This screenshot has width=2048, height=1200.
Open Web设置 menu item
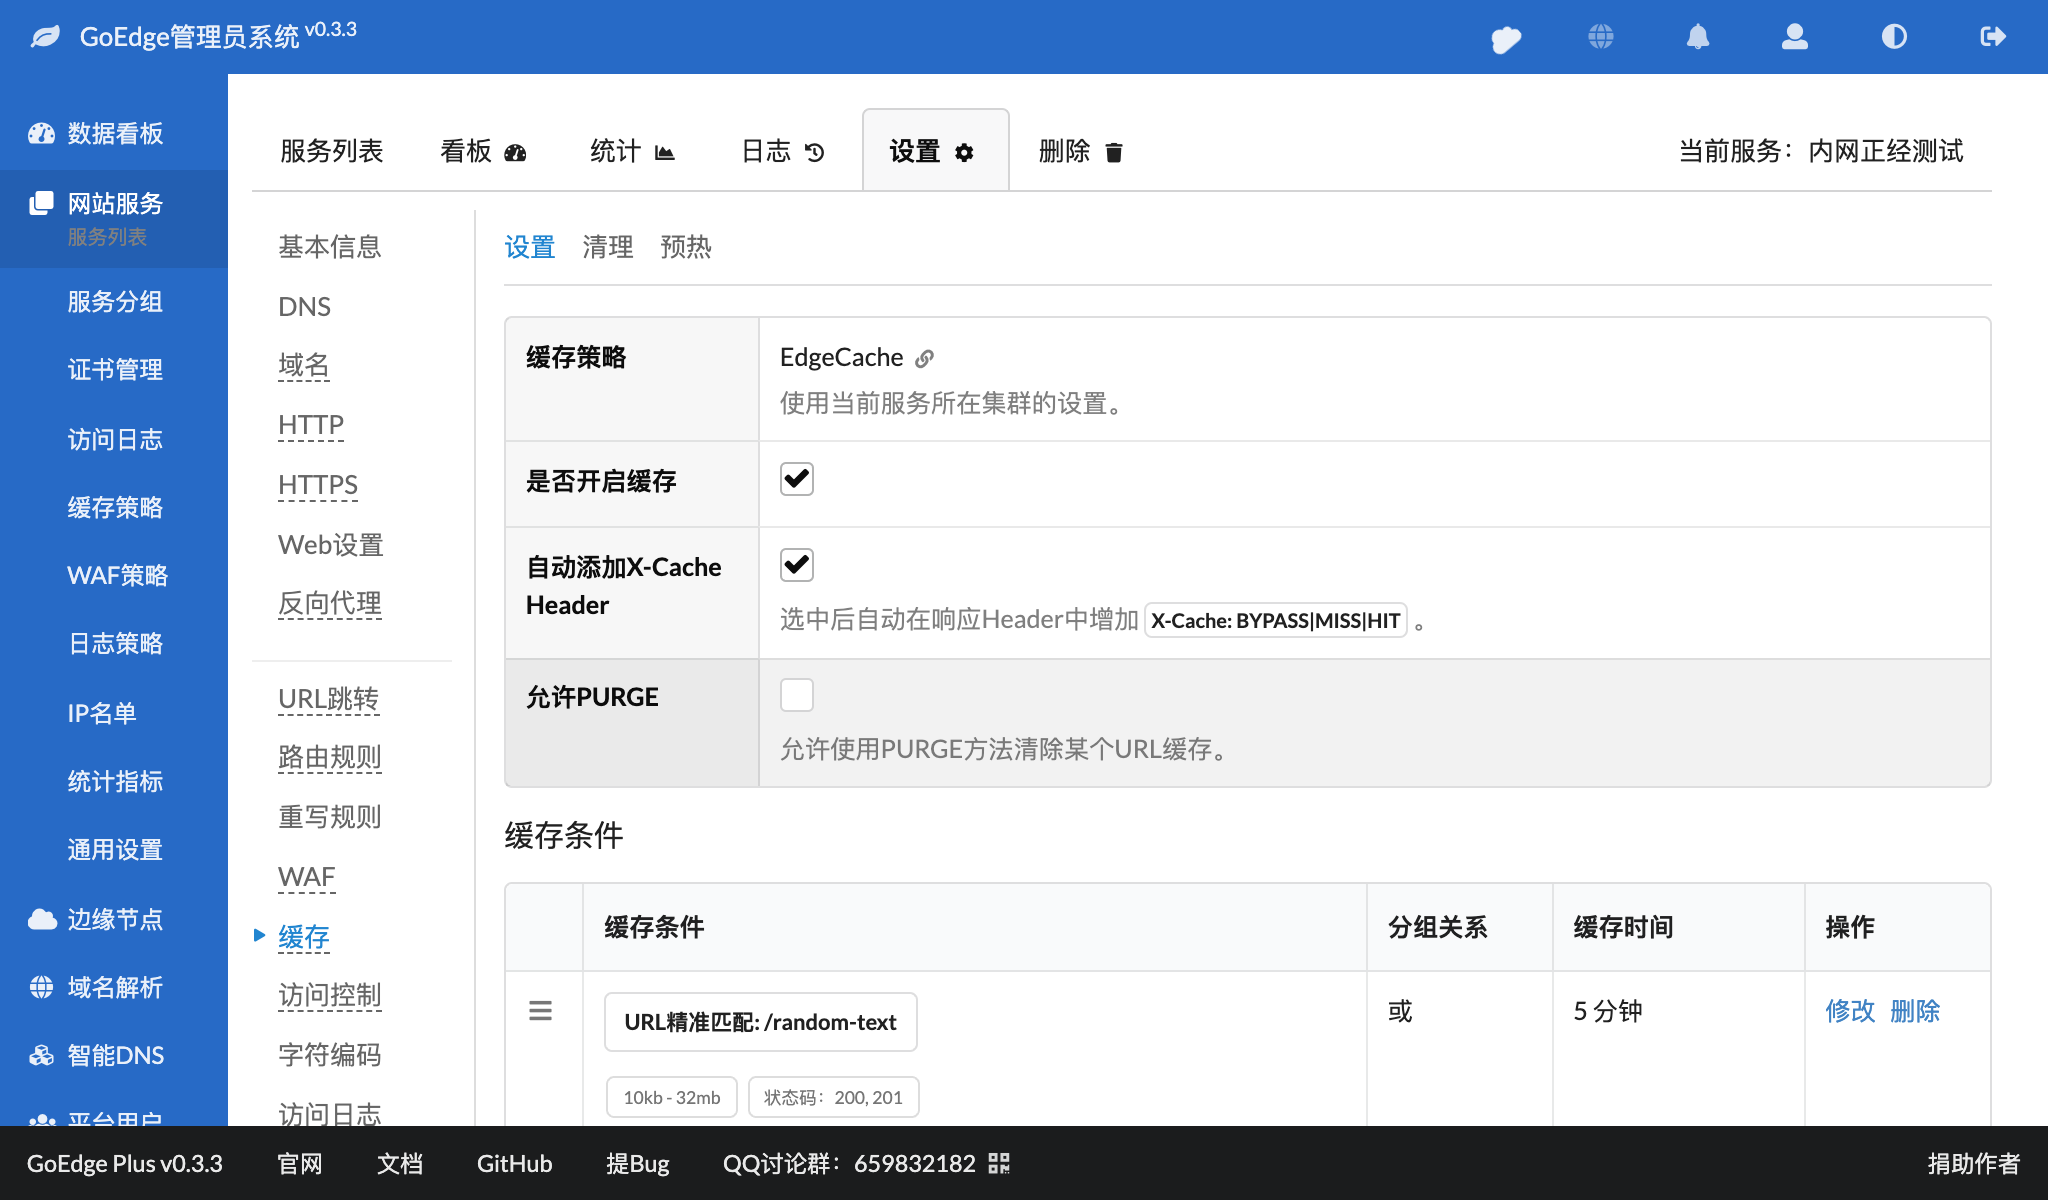click(331, 545)
